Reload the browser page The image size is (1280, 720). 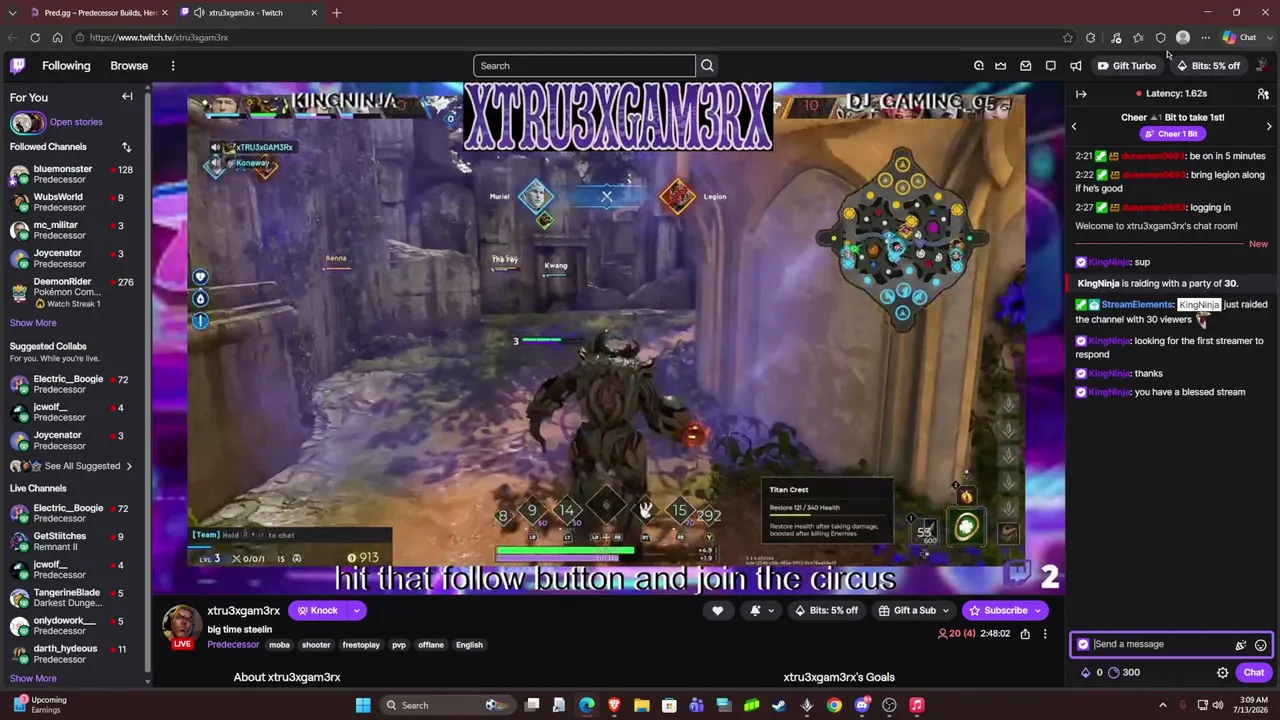pyautogui.click(x=35, y=38)
